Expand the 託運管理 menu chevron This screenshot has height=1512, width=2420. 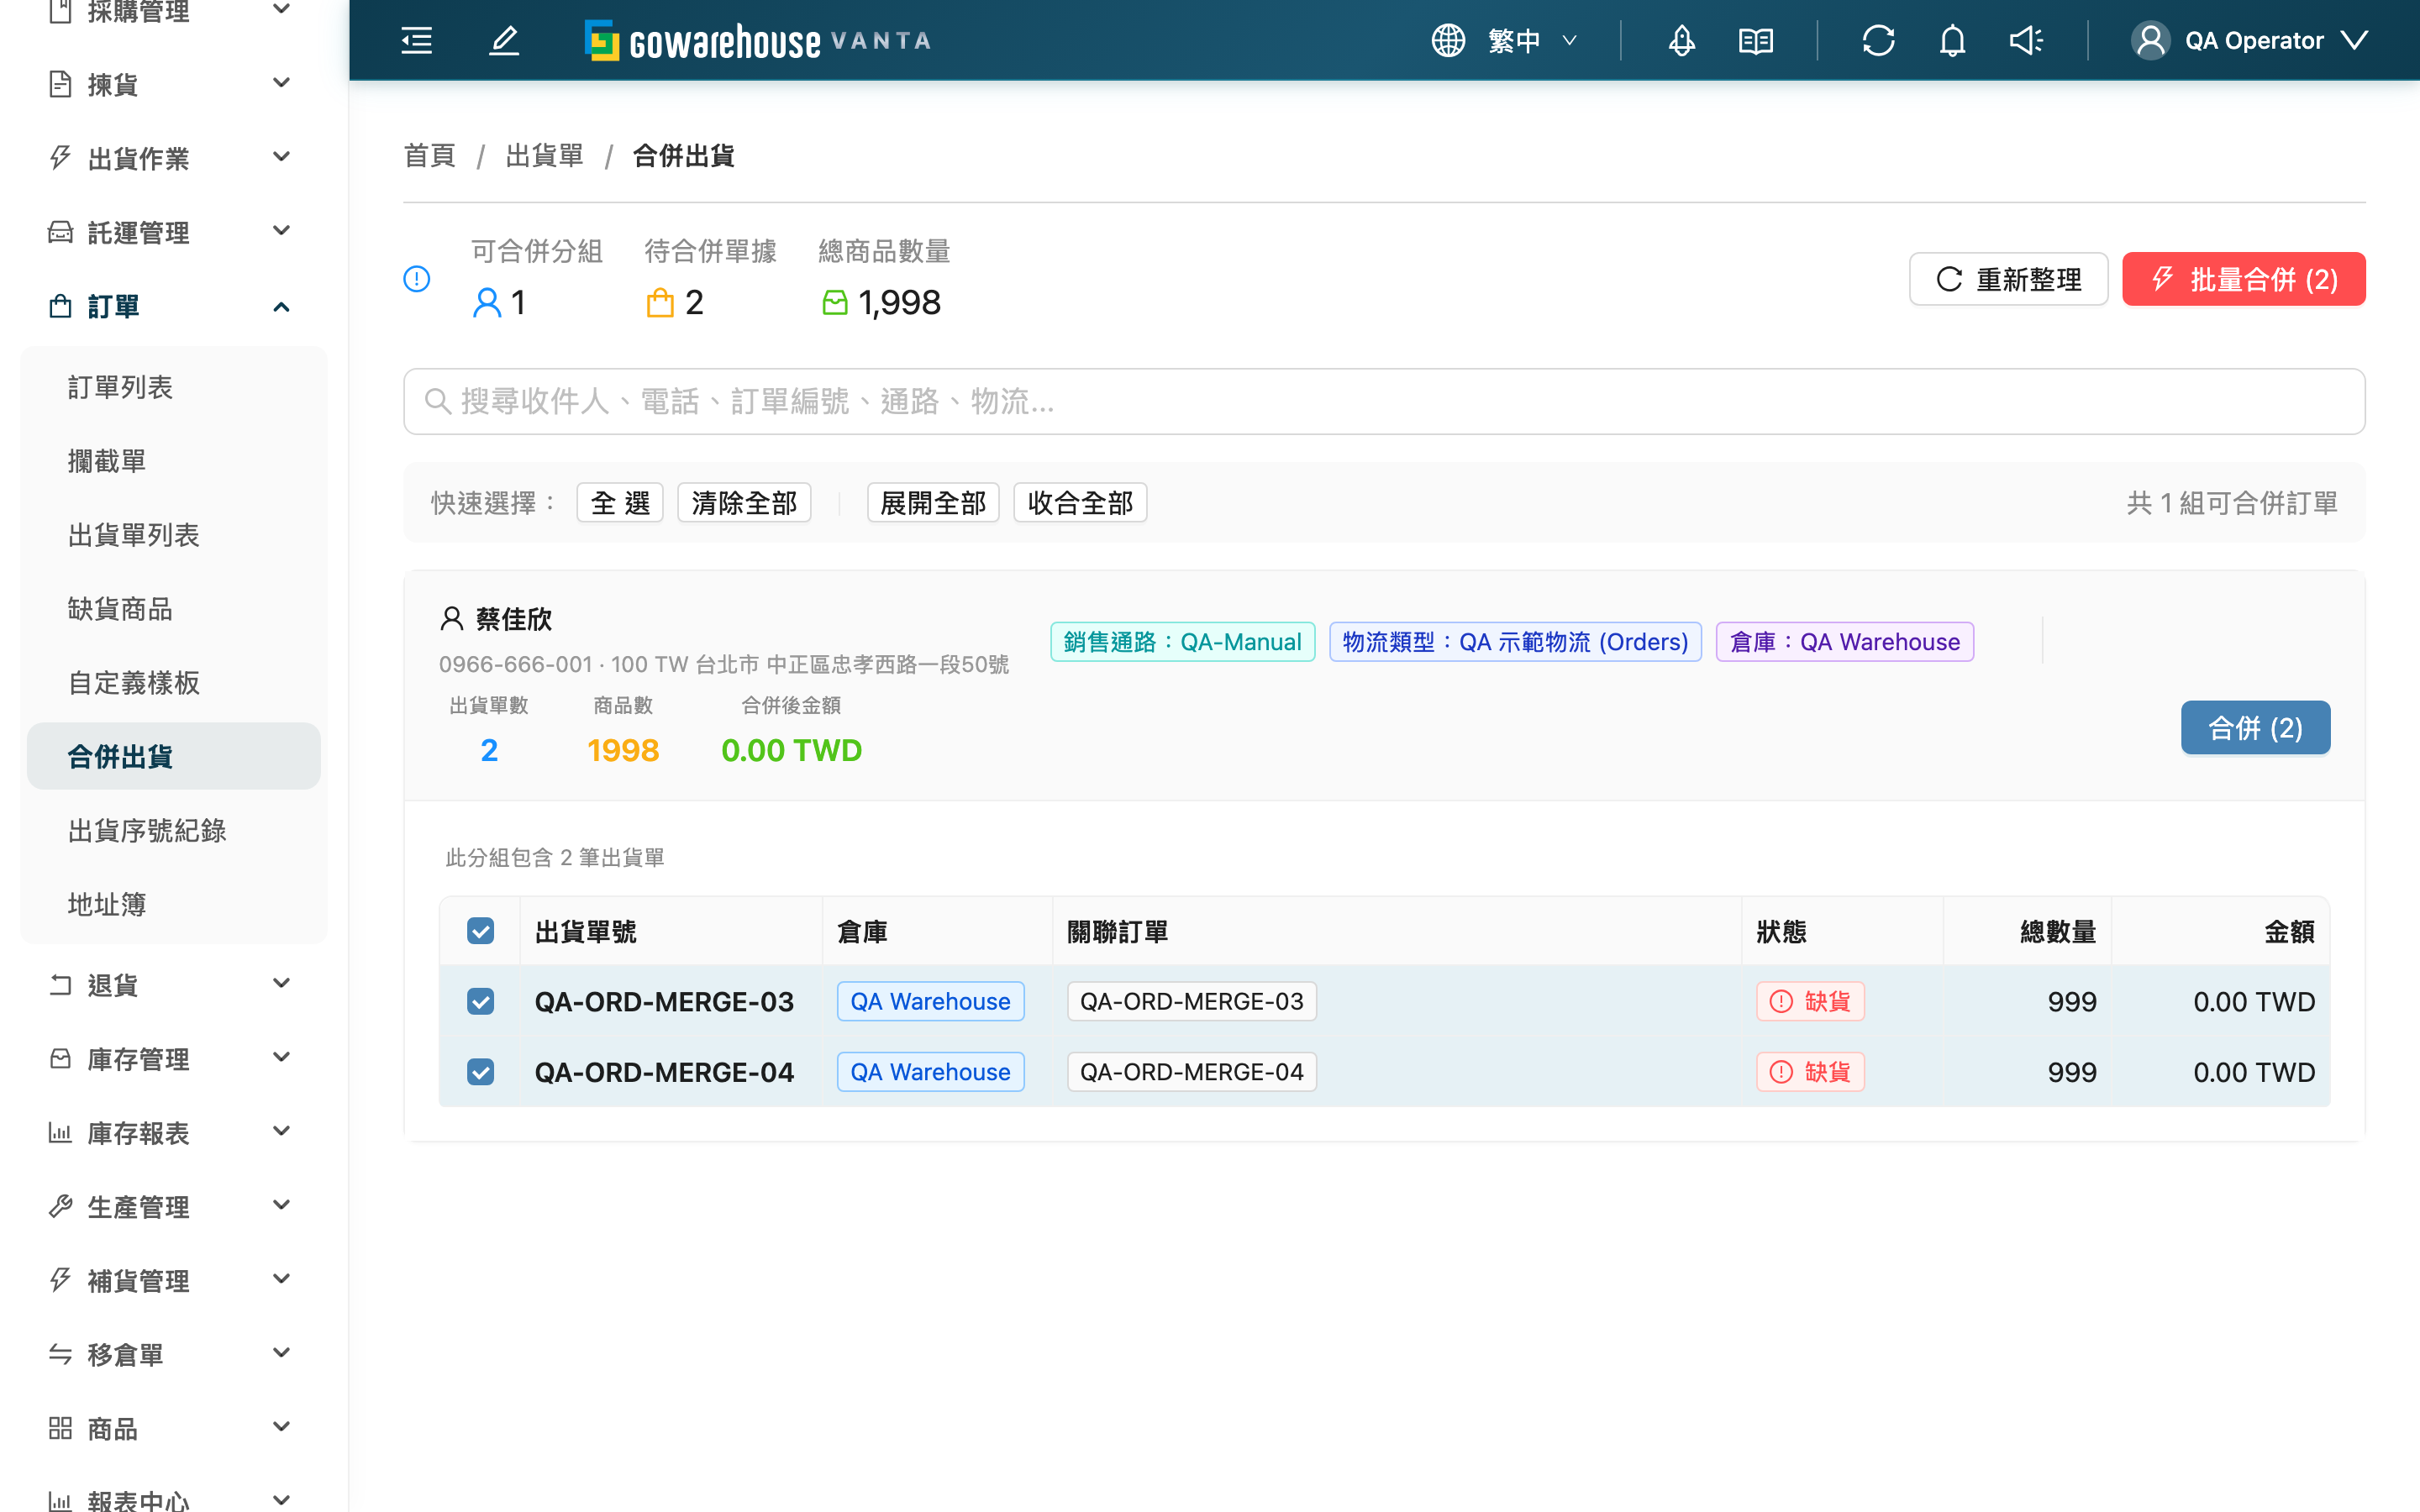(x=281, y=231)
